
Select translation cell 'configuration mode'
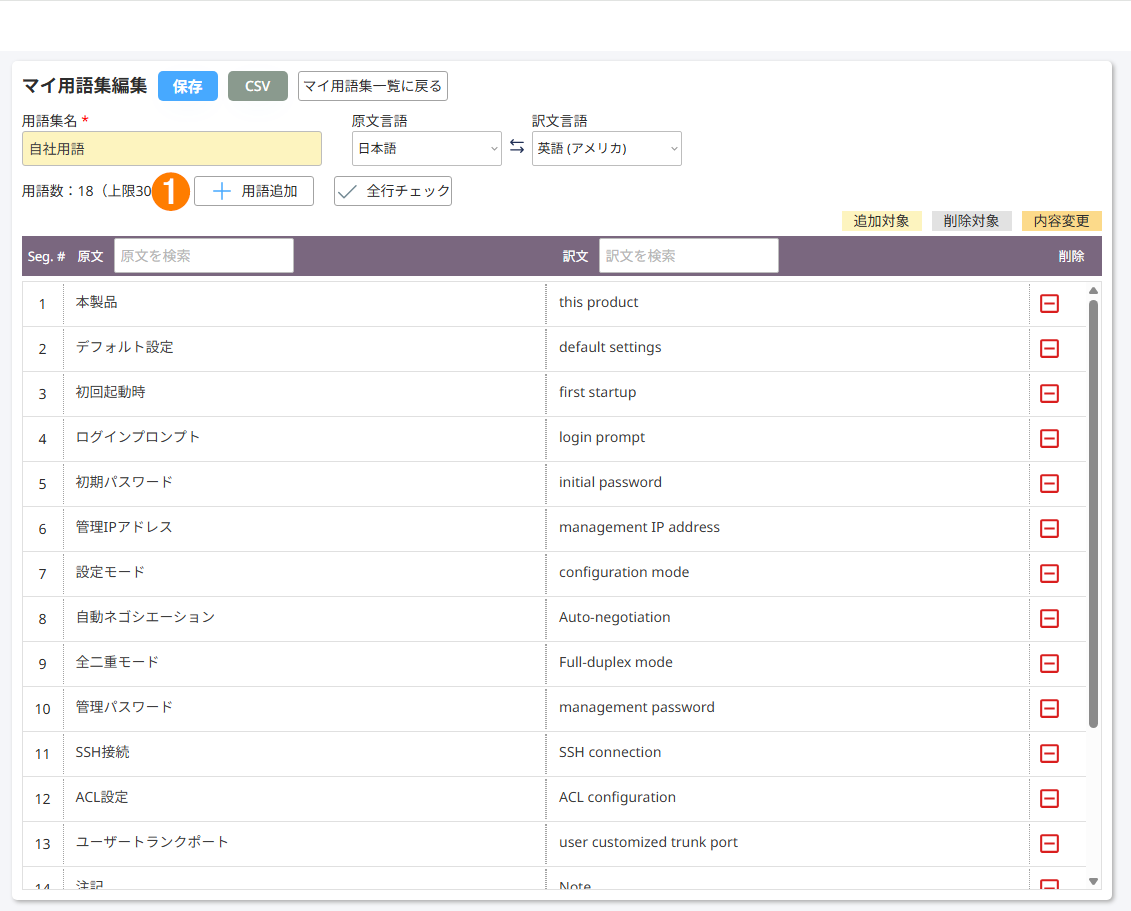pyautogui.click(x=788, y=573)
